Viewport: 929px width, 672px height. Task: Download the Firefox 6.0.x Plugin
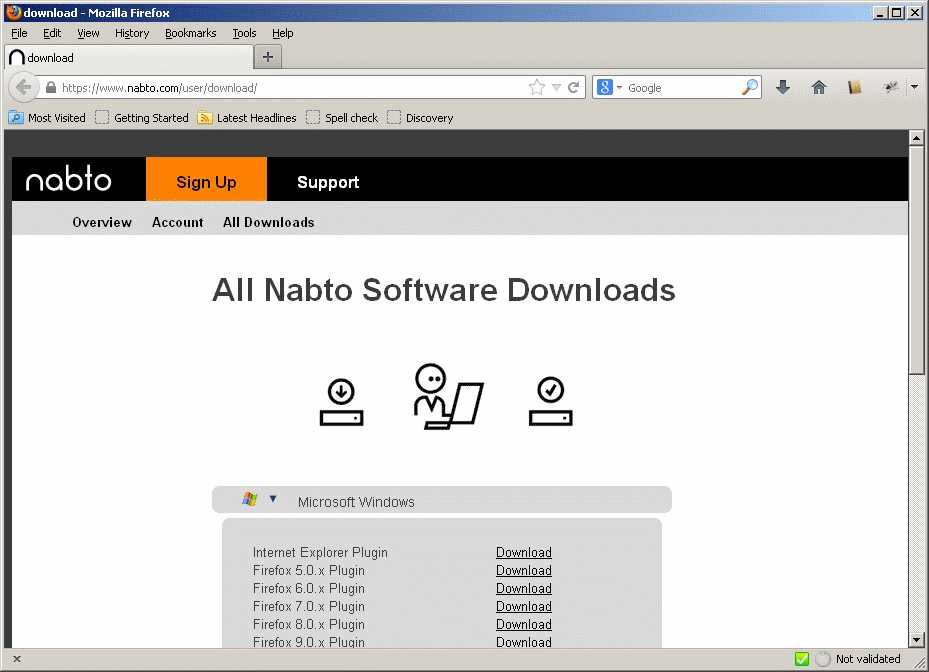524,588
